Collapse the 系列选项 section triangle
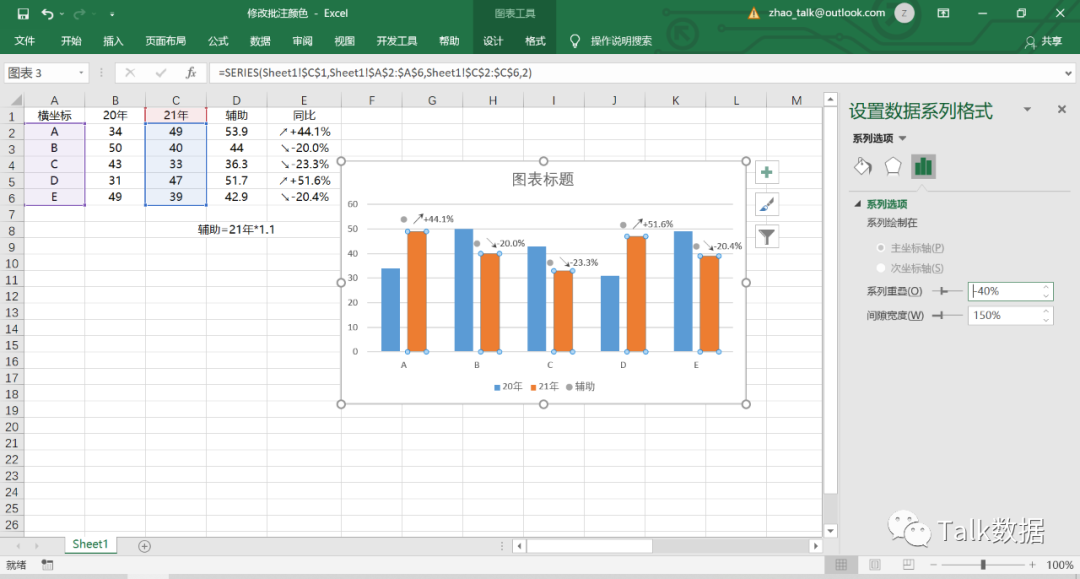Image resolution: width=1080 pixels, height=579 pixels. pyautogui.click(x=857, y=204)
